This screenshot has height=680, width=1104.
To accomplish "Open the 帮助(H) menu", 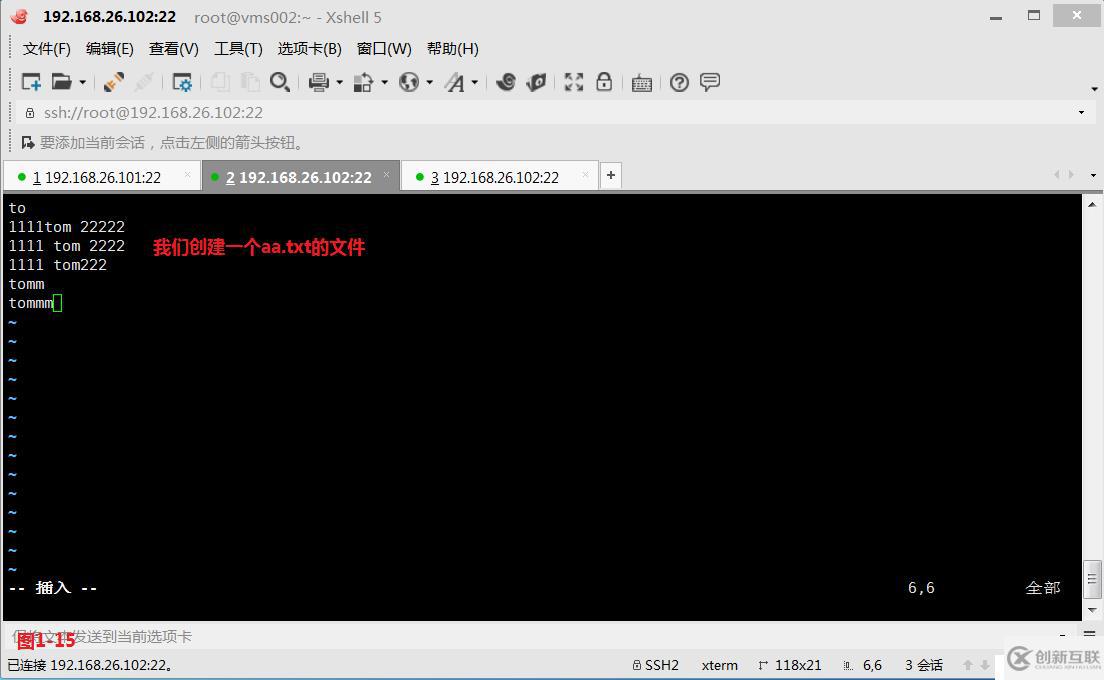I will [x=453, y=49].
